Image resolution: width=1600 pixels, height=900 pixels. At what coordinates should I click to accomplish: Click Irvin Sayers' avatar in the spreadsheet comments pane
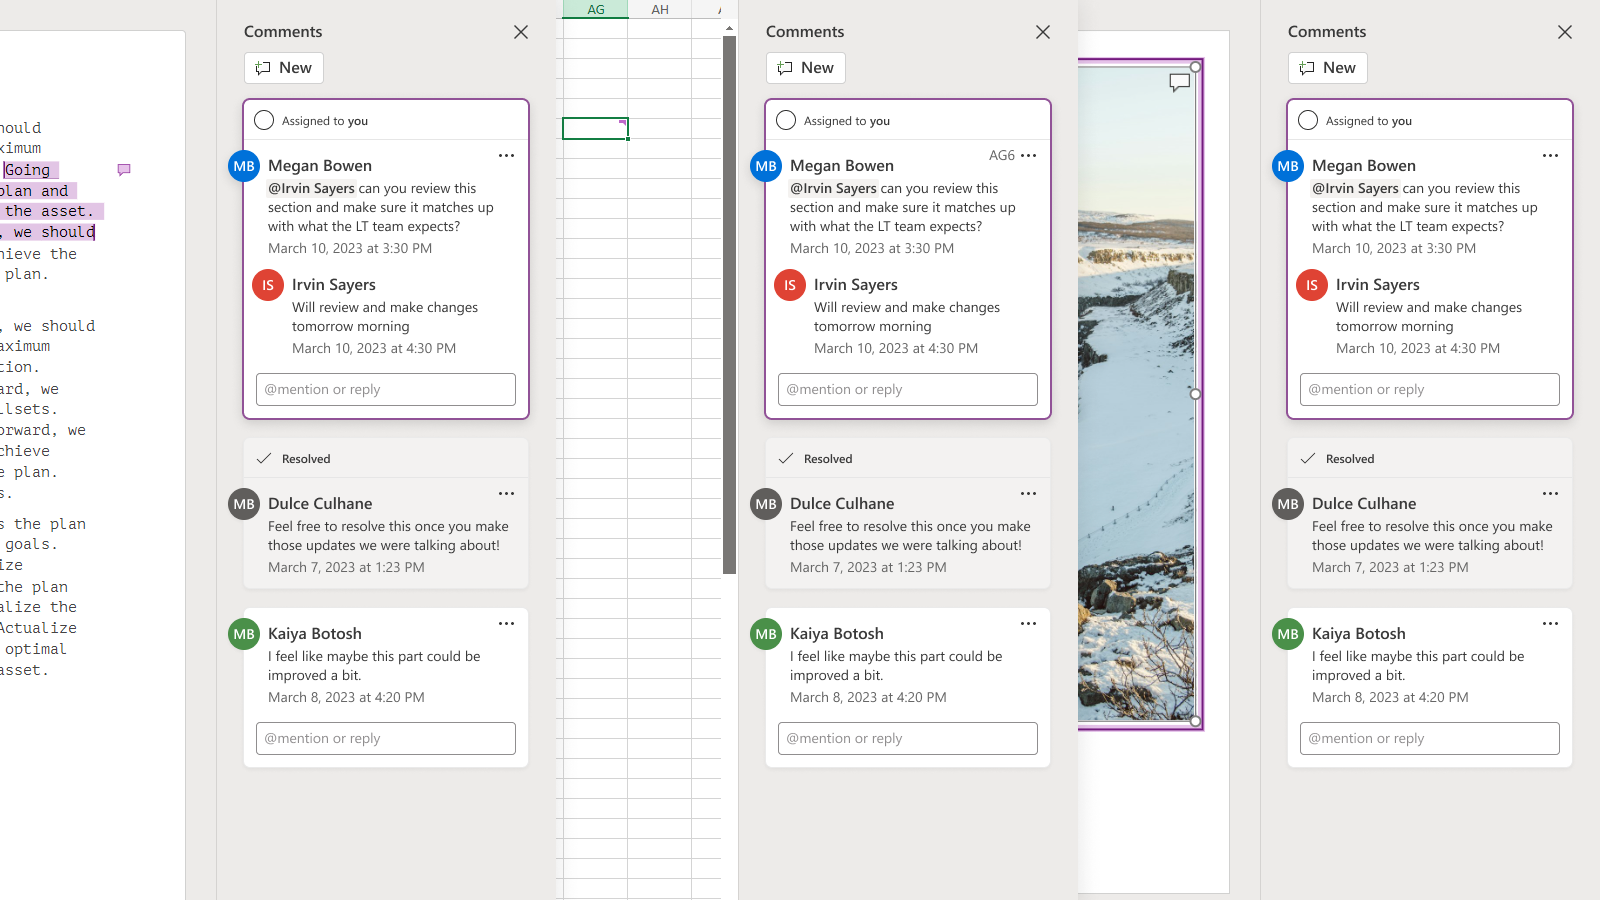(790, 285)
